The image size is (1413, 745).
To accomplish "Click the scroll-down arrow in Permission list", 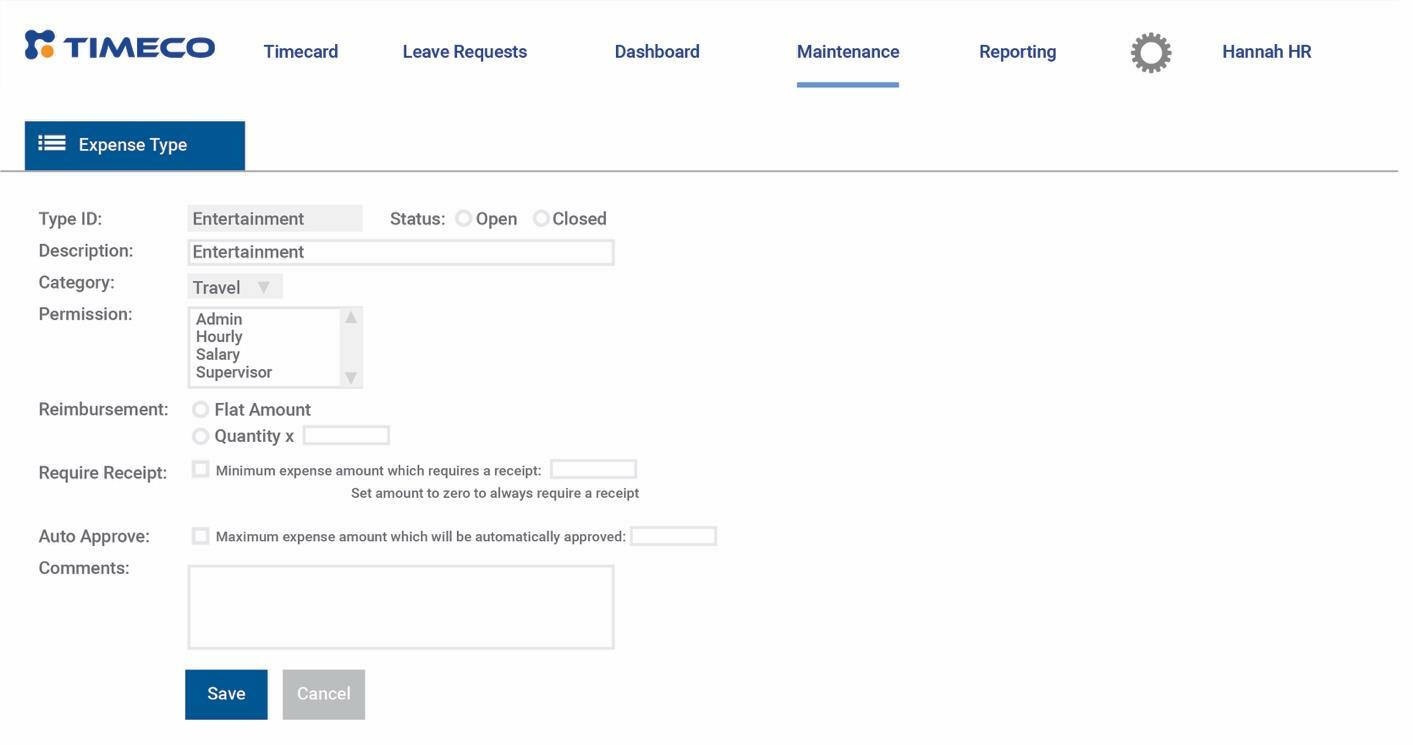I will point(351,379).
